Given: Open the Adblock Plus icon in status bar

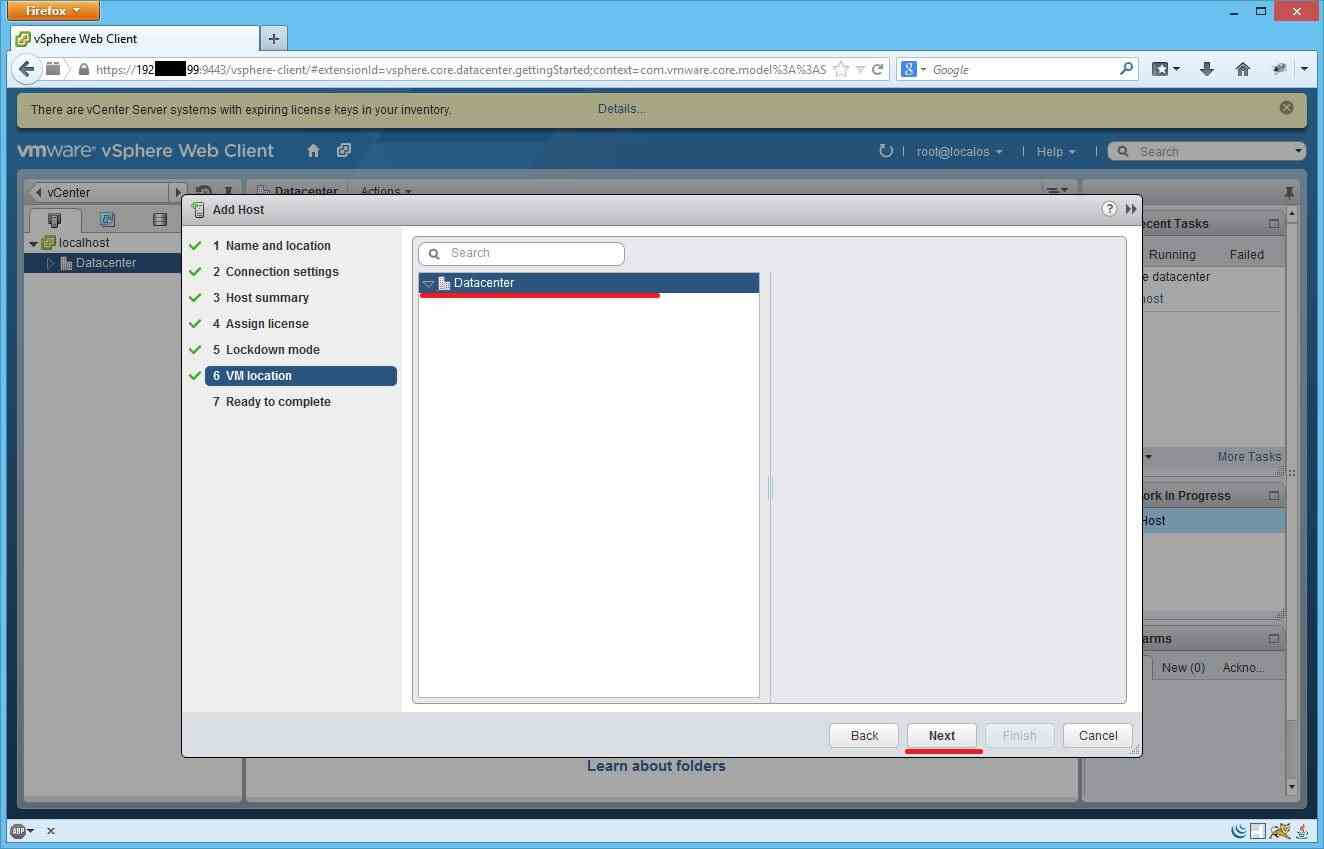Looking at the screenshot, I should click(x=17, y=831).
